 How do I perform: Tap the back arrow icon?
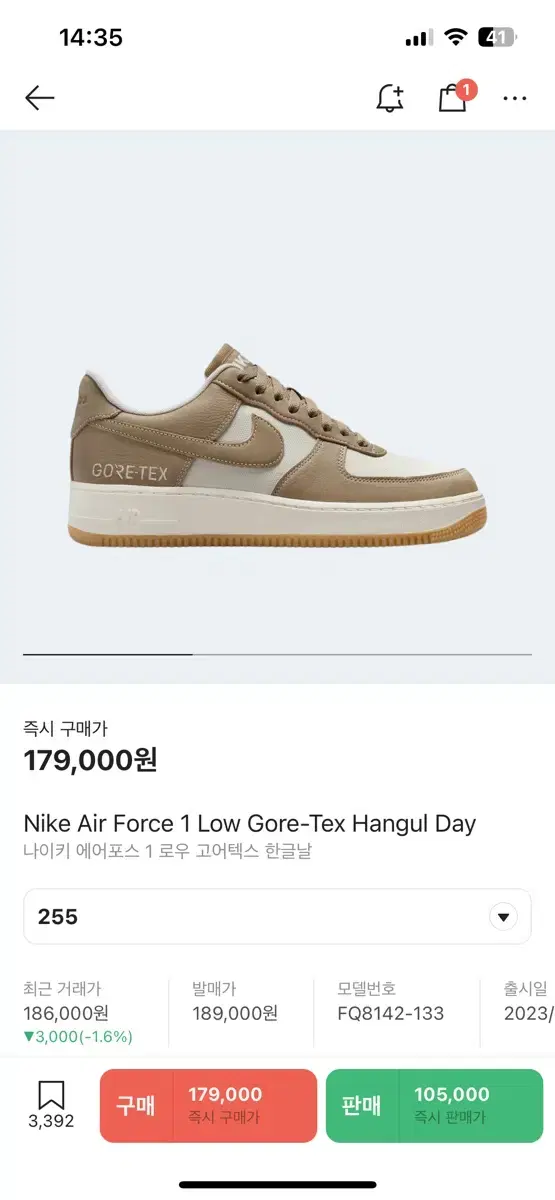pyautogui.click(x=39, y=97)
